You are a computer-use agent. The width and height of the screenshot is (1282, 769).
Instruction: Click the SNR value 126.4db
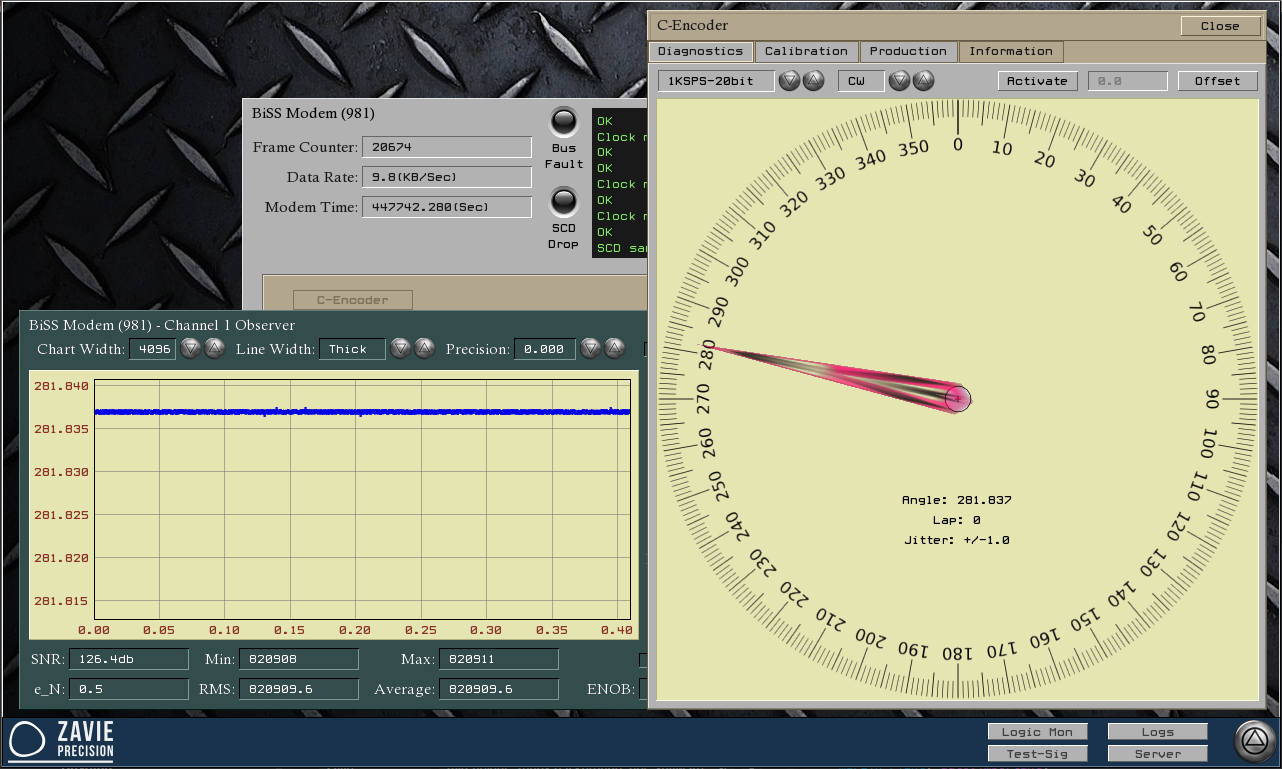click(x=129, y=659)
